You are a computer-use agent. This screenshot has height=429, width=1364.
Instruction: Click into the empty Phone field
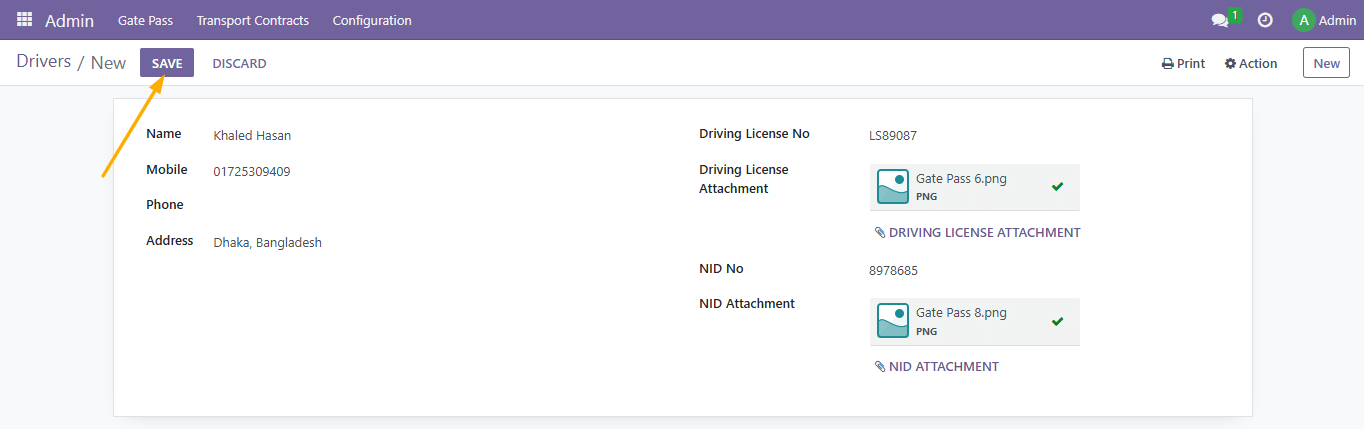point(400,205)
